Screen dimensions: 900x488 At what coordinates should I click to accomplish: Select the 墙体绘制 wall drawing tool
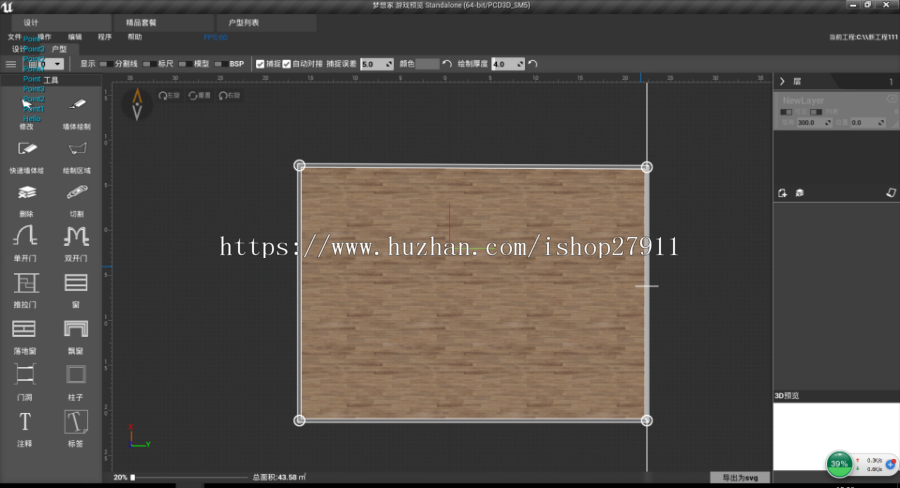click(x=76, y=106)
